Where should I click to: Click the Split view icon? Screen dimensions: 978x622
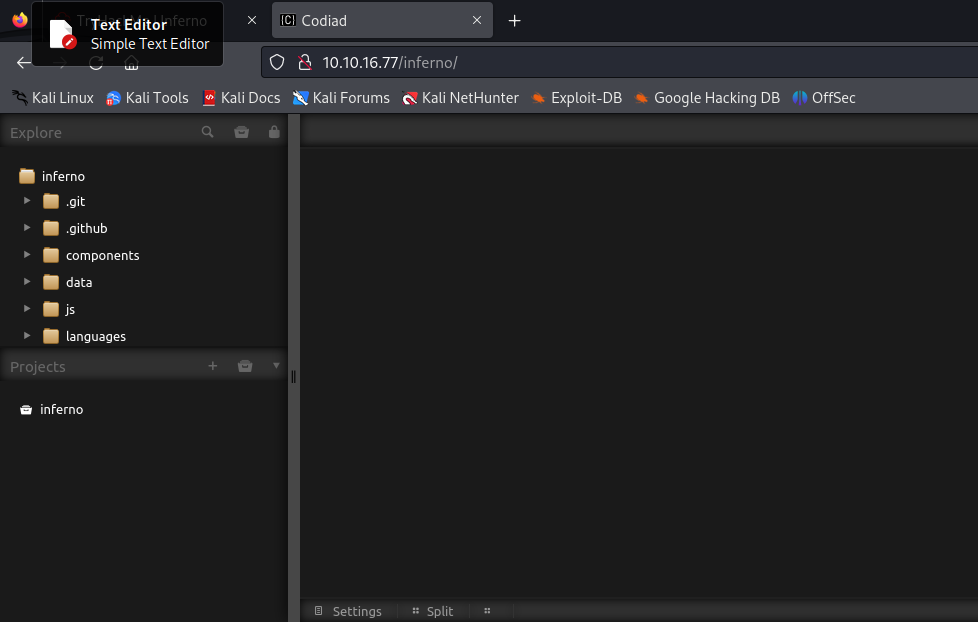point(432,611)
